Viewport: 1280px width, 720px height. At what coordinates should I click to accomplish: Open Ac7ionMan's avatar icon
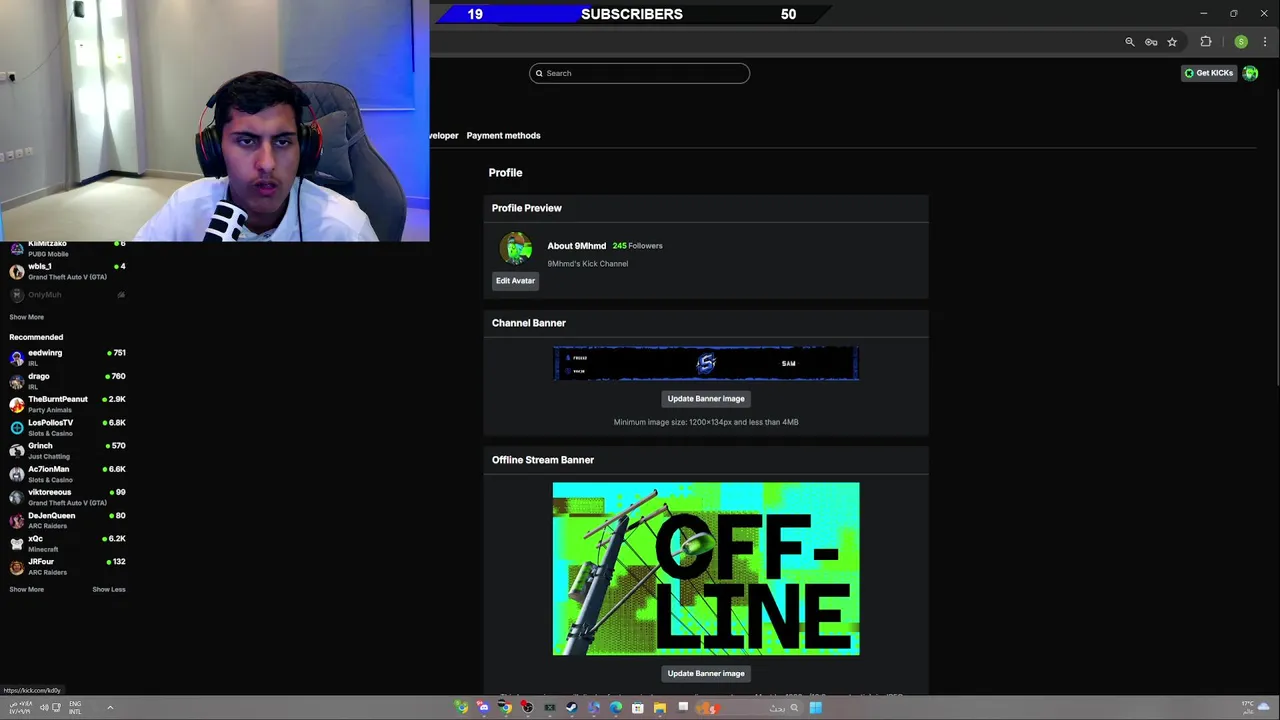(17, 474)
